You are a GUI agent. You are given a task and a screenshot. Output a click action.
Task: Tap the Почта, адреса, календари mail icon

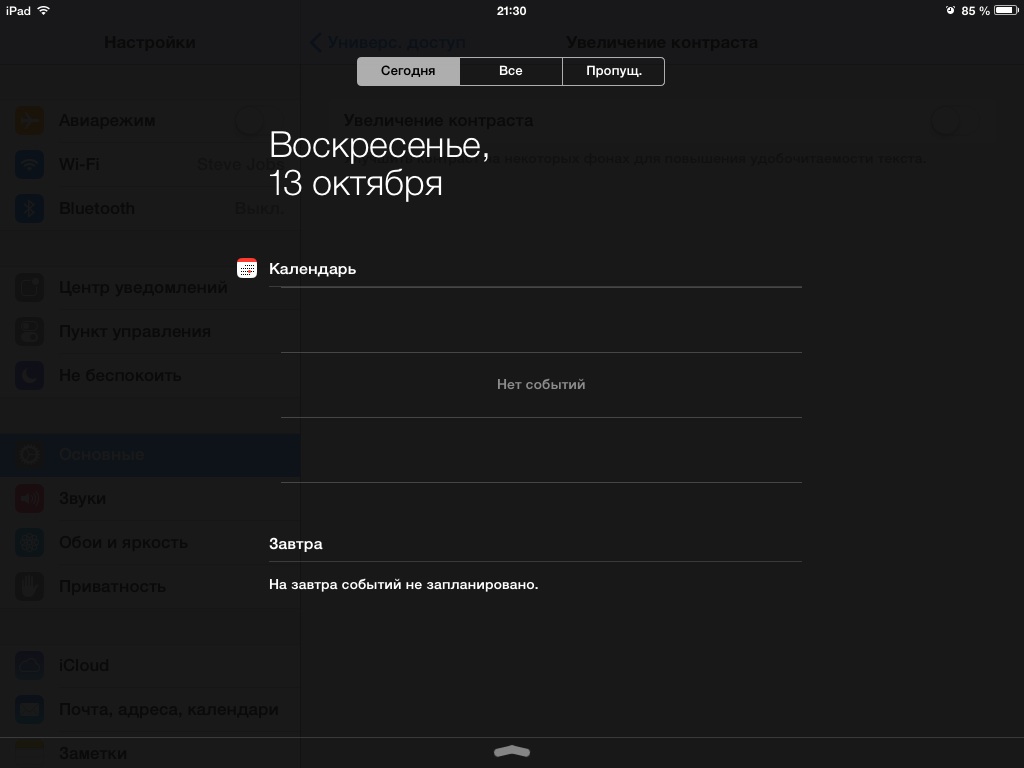coord(29,709)
